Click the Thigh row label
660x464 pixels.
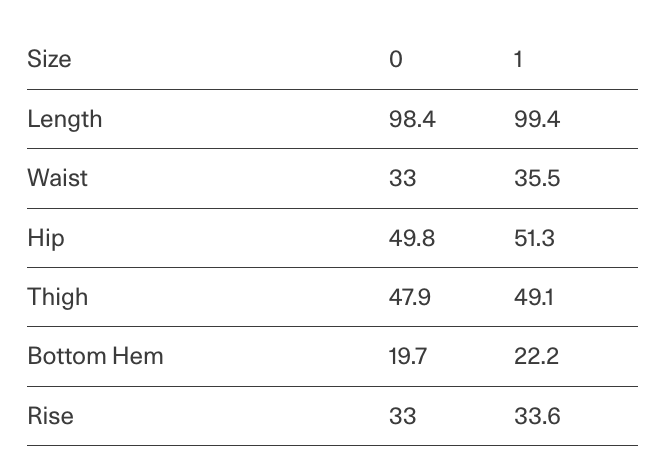tap(57, 297)
